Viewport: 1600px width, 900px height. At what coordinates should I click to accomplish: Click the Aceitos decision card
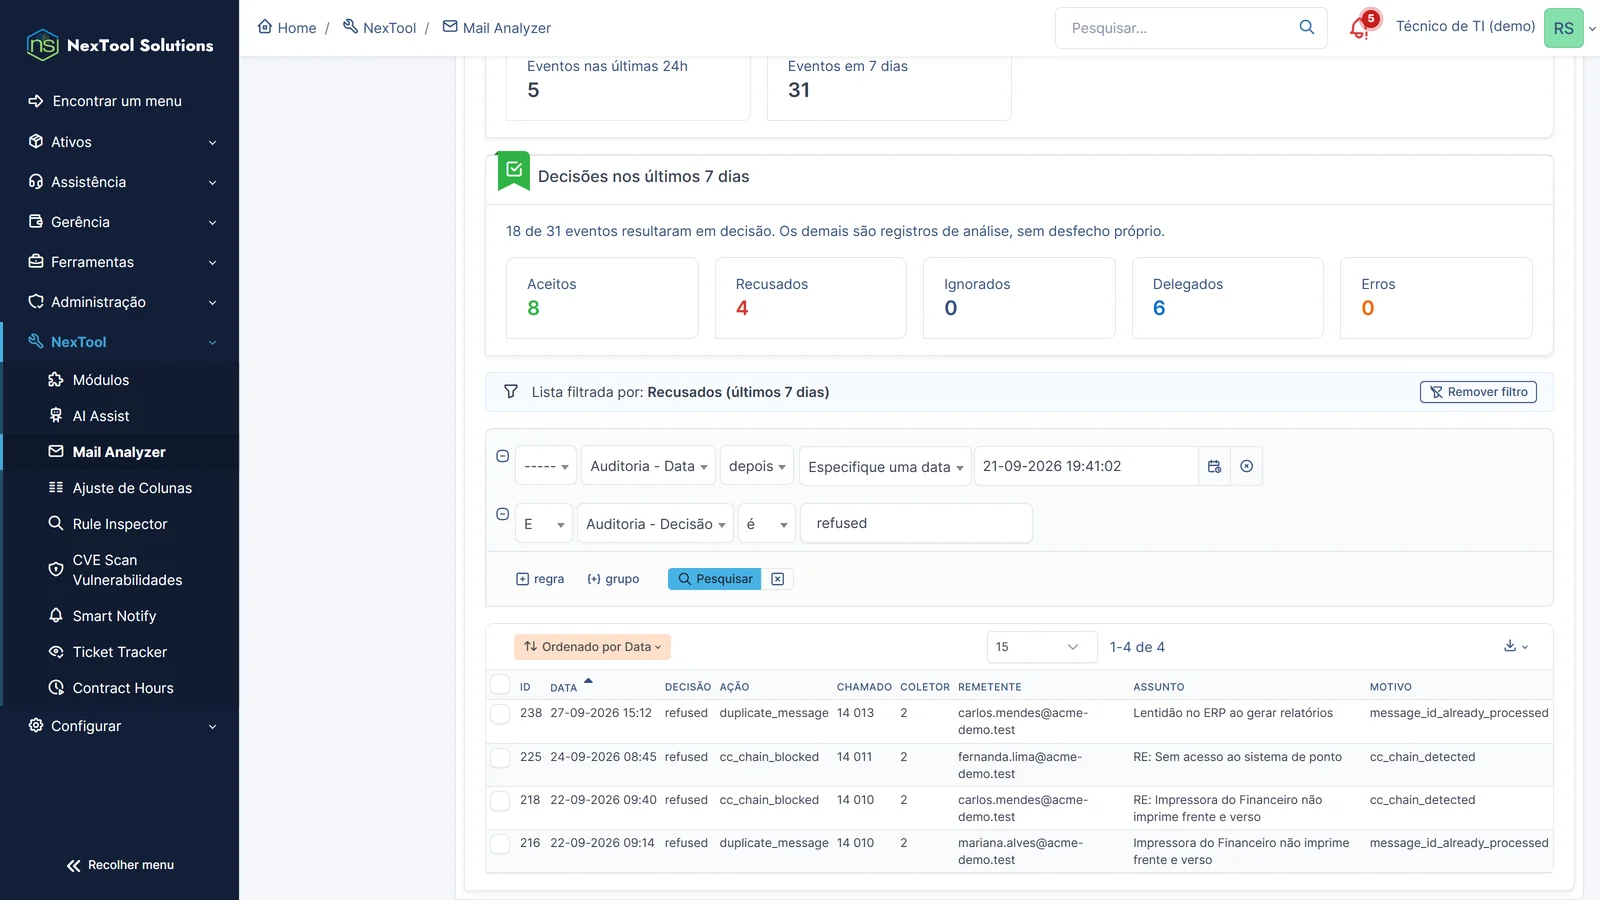pos(602,298)
